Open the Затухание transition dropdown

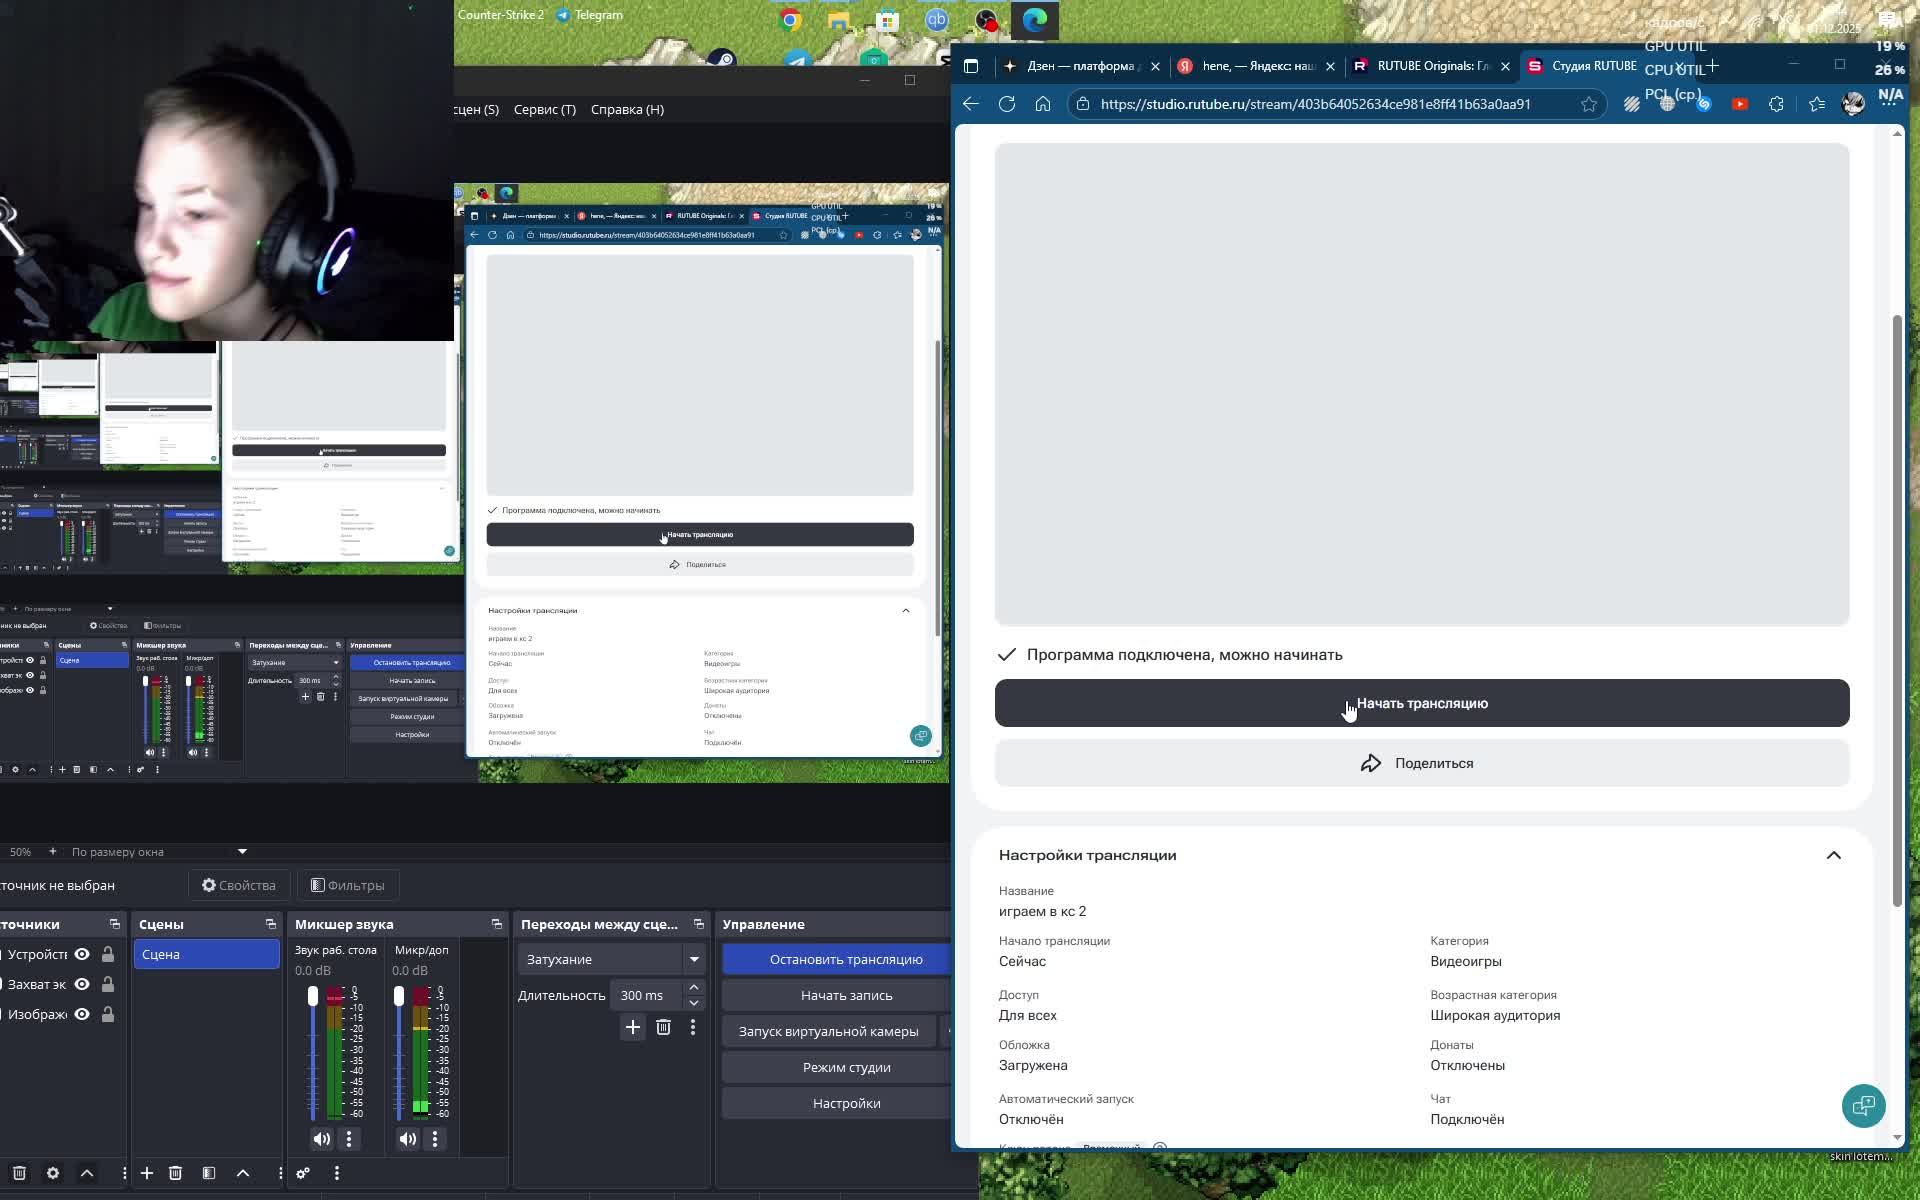pyautogui.click(x=694, y=959)
